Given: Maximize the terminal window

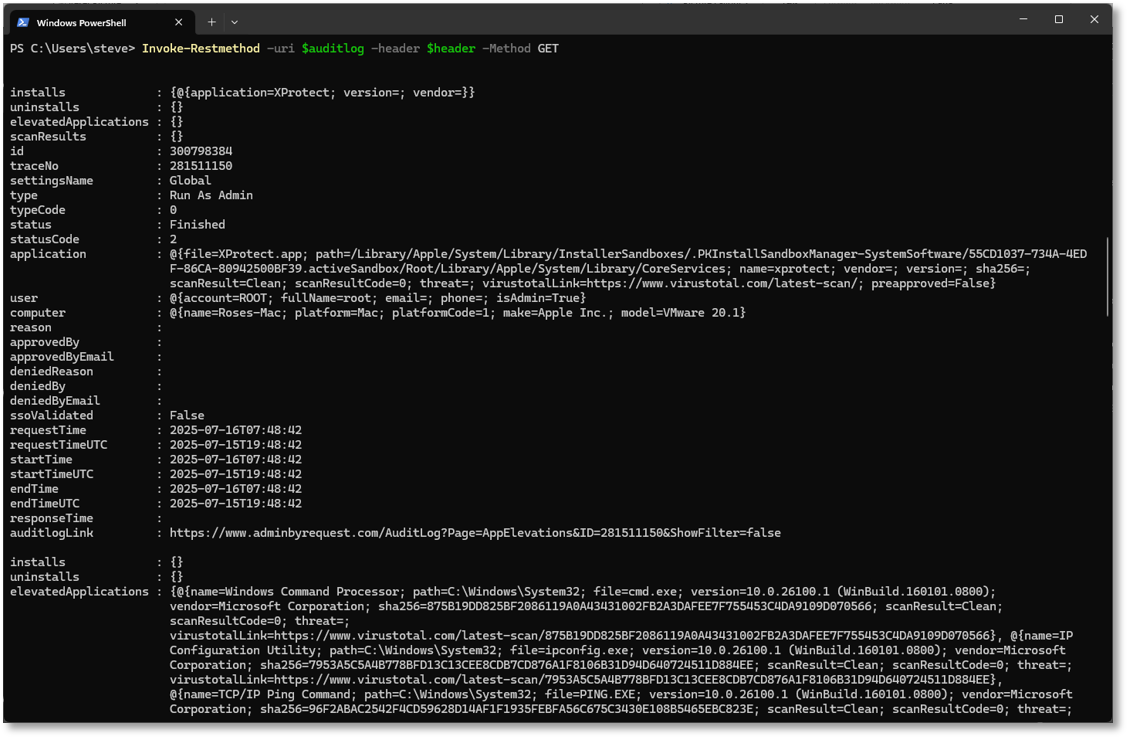Looking at the screenshot, I should click(1059, 20).
